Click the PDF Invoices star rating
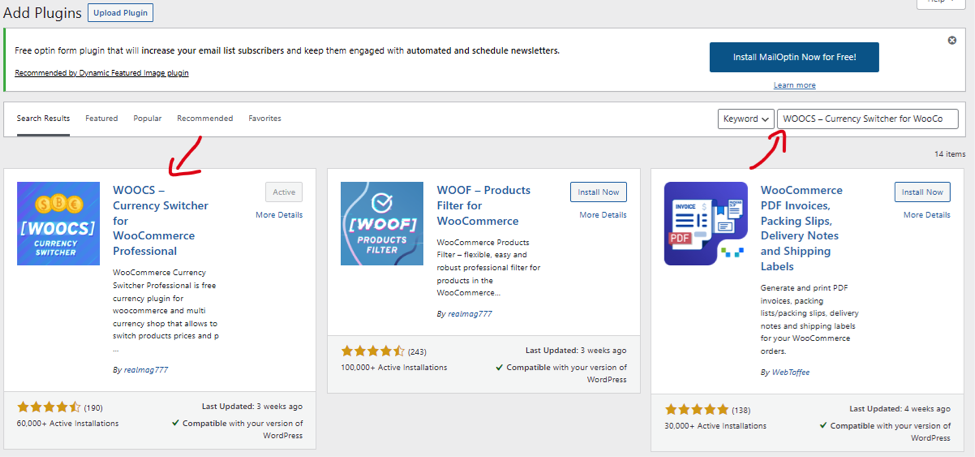The height and width of the screenshot is (457, 975). click(x=696, y=410)
